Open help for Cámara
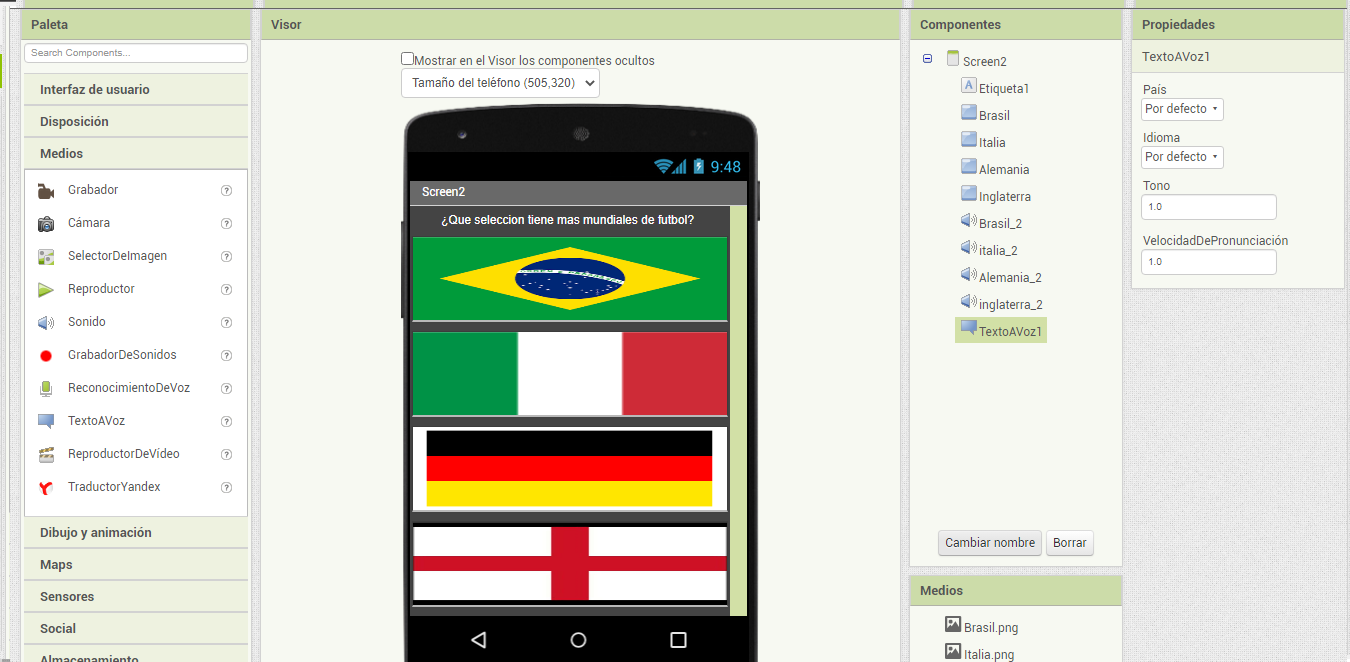Image resolution: width=1350 pixels, height=662 pixels. coord(226,223)
